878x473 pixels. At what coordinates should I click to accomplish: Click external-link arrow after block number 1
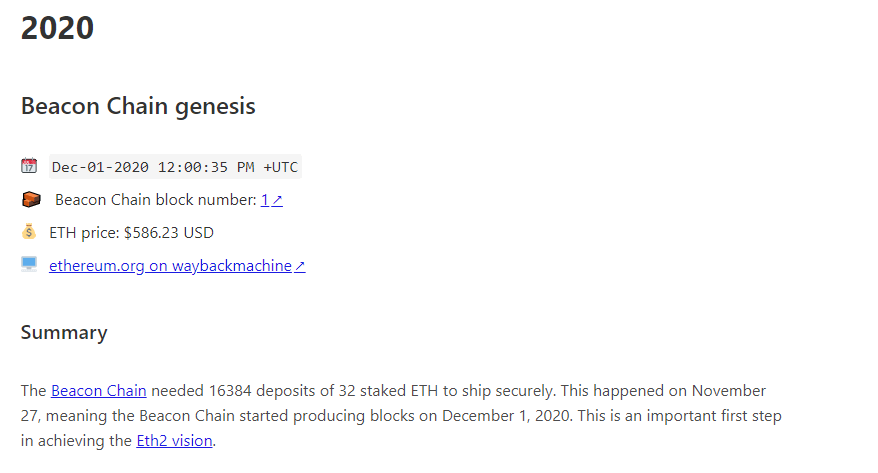pos(278,200)
